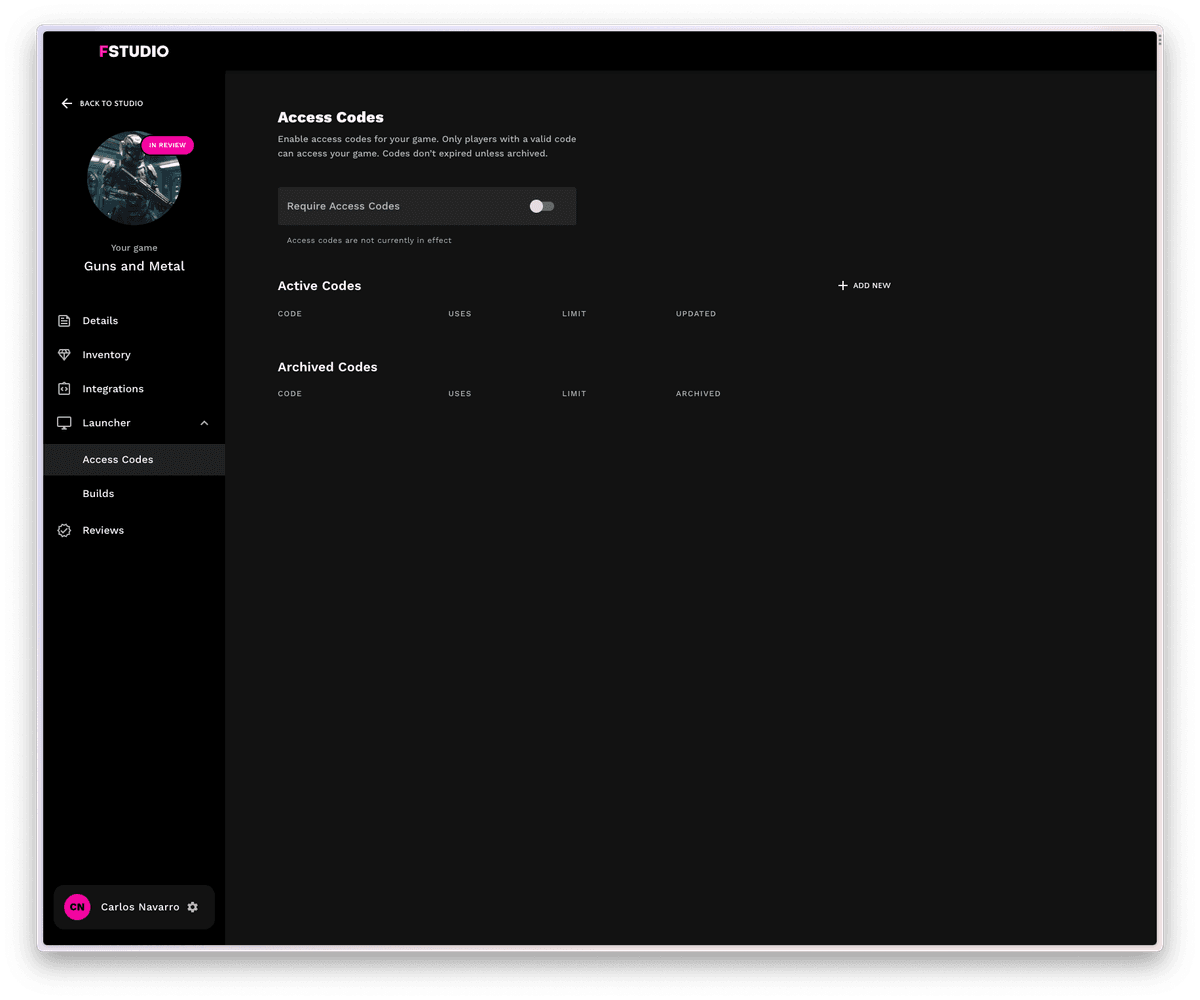Click the Active Codes USES column header

tap(460, 314)
